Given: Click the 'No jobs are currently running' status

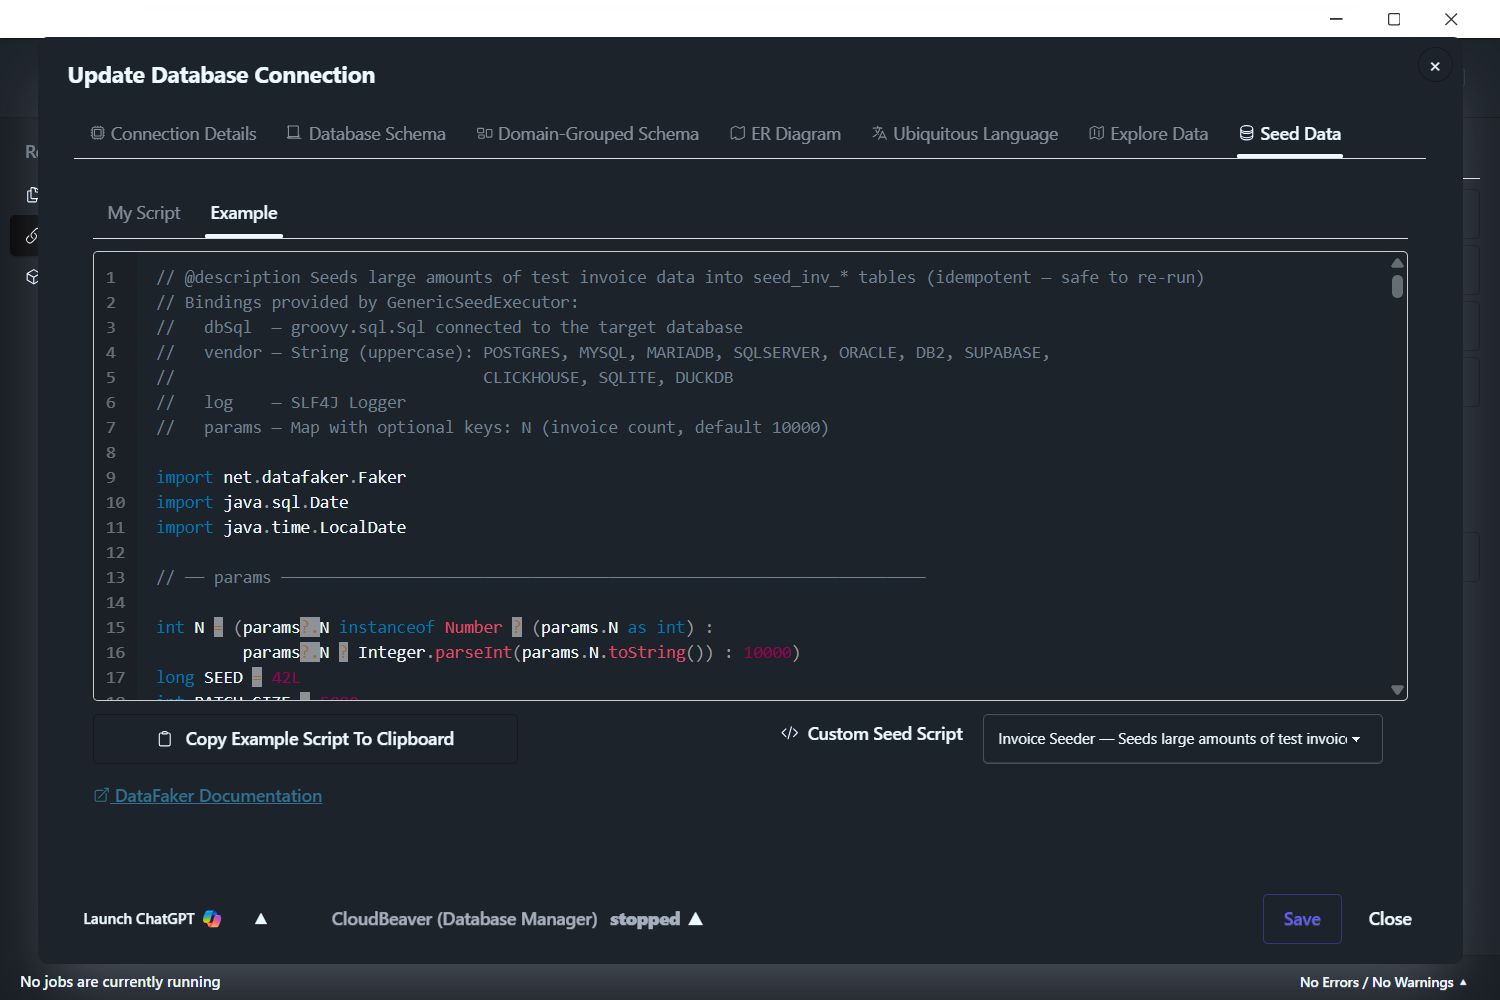Looking at the screenshot, I should (x=120, y=982).
